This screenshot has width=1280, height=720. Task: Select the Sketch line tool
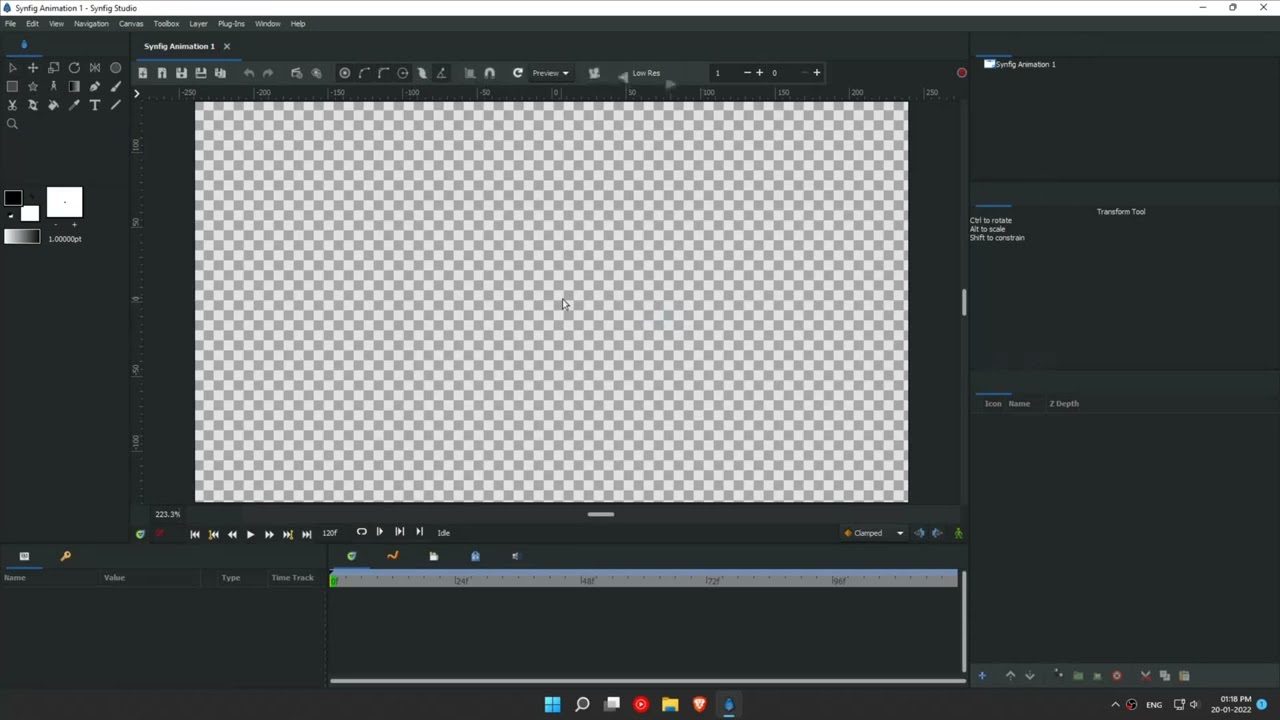pos(116,105)
